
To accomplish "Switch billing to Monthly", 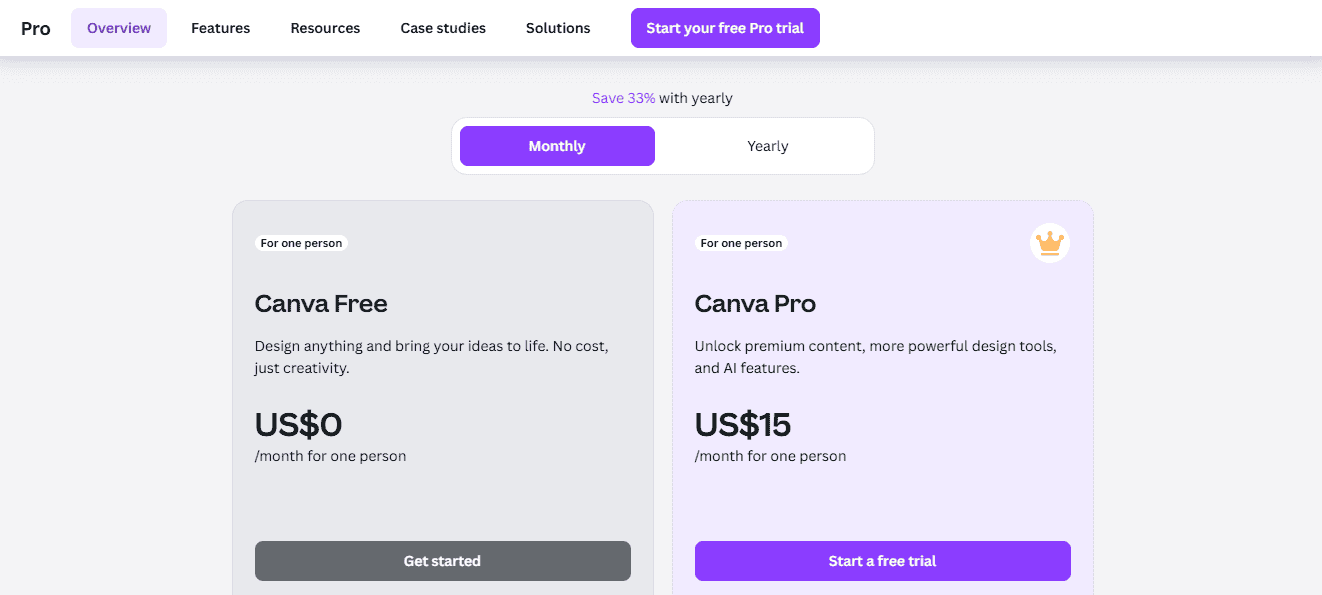I will point(557,146).
